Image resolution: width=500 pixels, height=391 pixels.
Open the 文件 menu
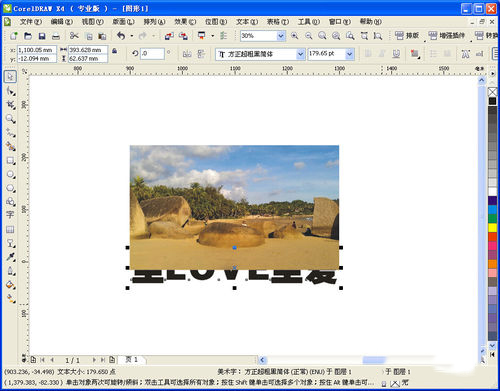click(x=31, y=22)
